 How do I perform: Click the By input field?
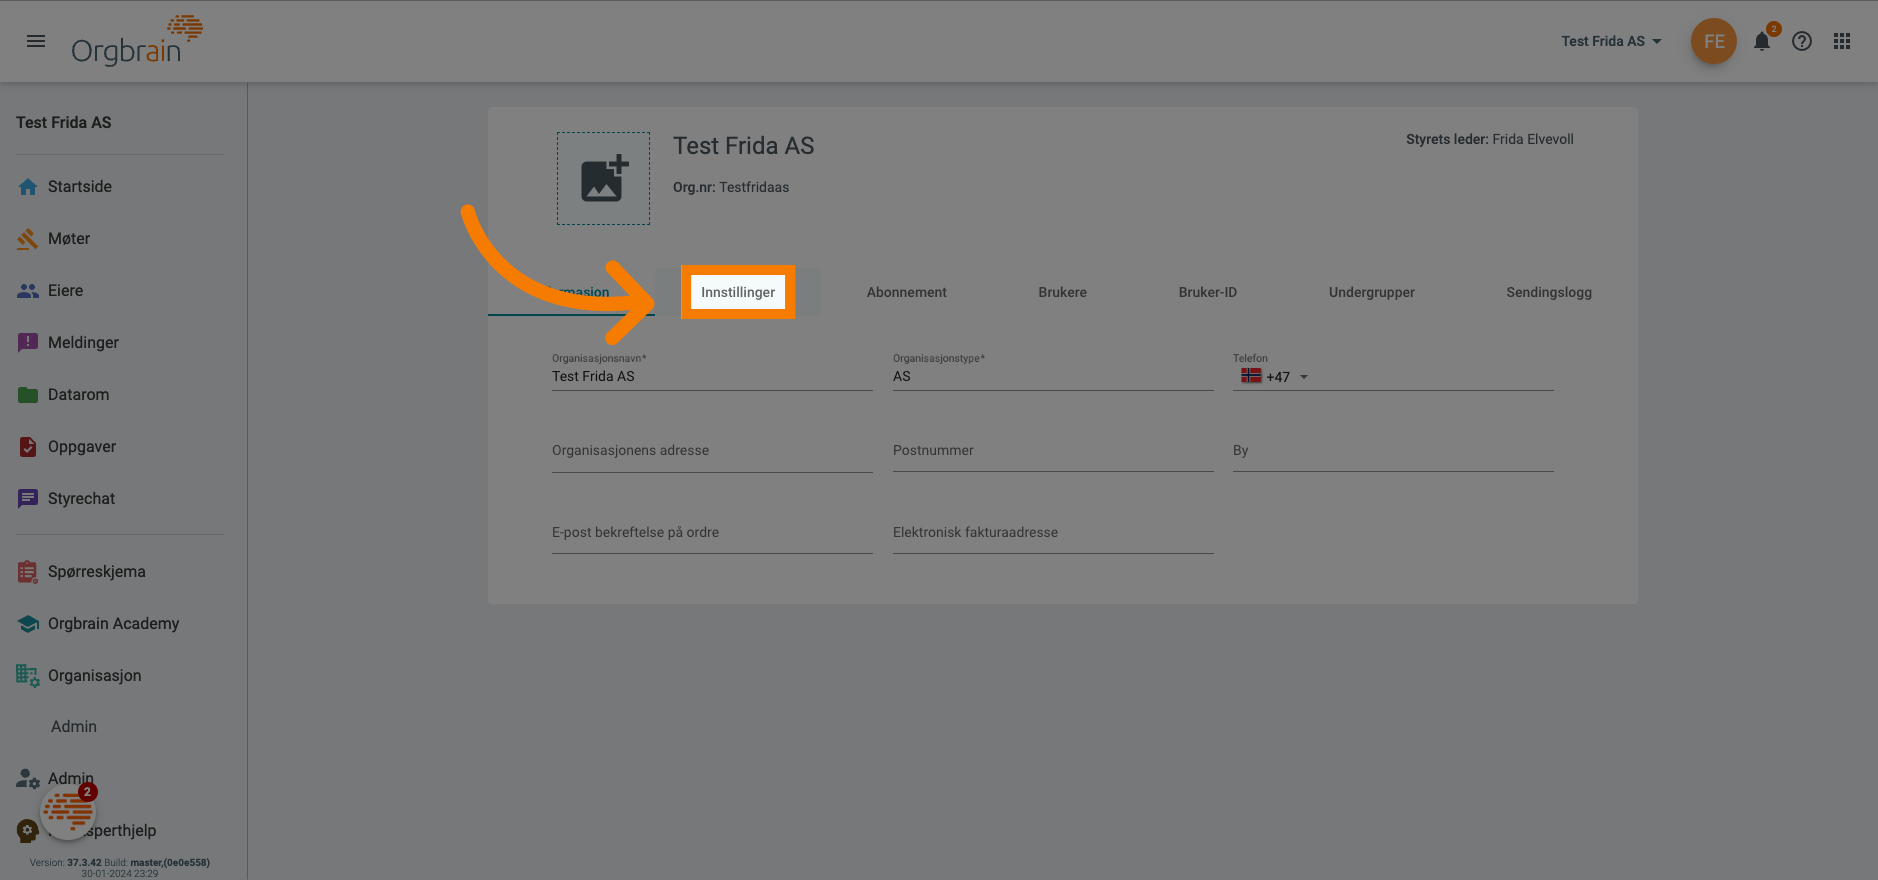coord(1393,451)
